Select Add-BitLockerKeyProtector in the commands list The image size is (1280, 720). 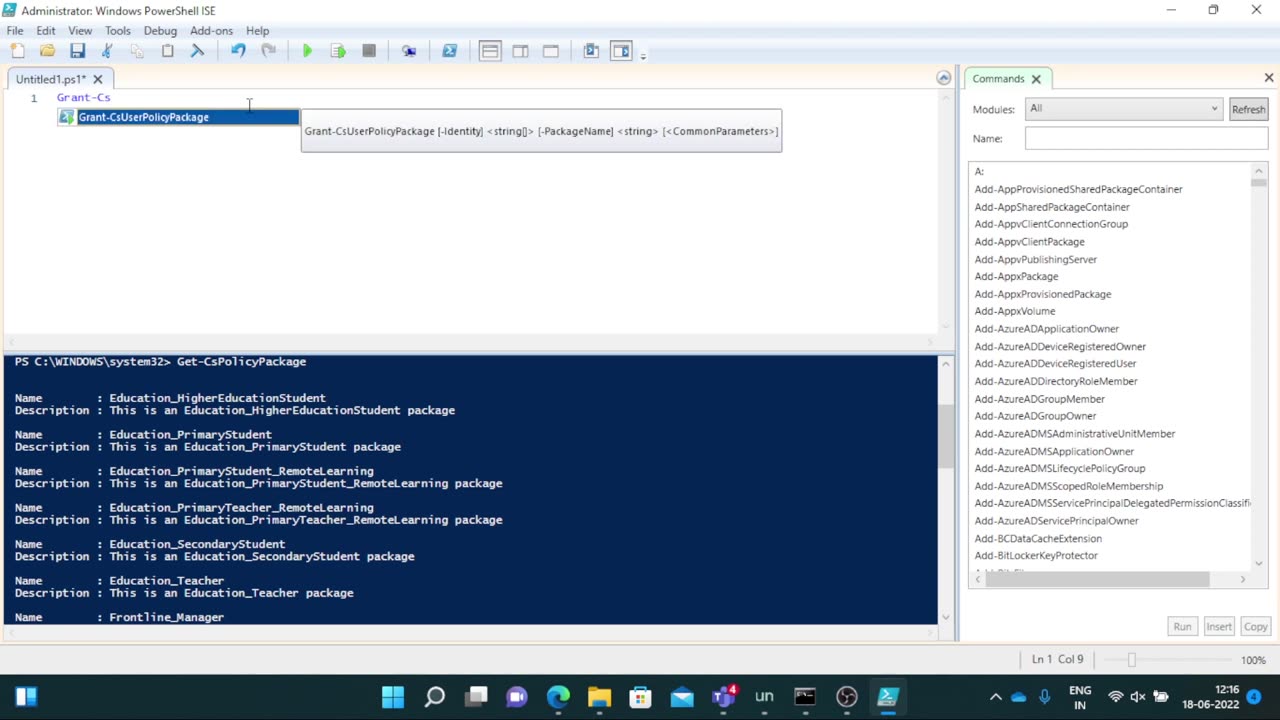(x=1036, y=556)
